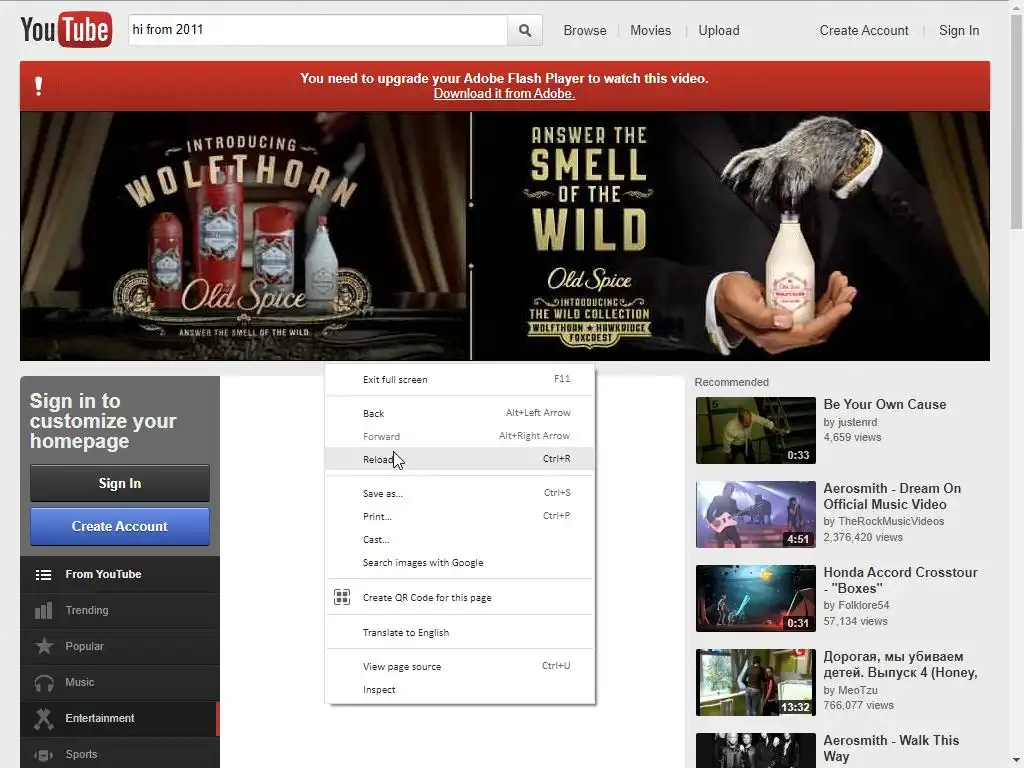The width and height of the screenshot is (1024, 768).
Task: Click Sign In in the header
Action: [x=959, y=31]
